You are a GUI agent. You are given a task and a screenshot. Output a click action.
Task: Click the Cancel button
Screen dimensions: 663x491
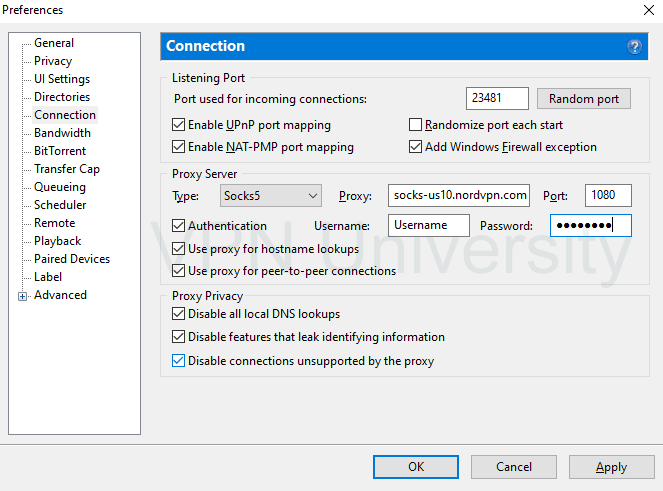point(514,467)
